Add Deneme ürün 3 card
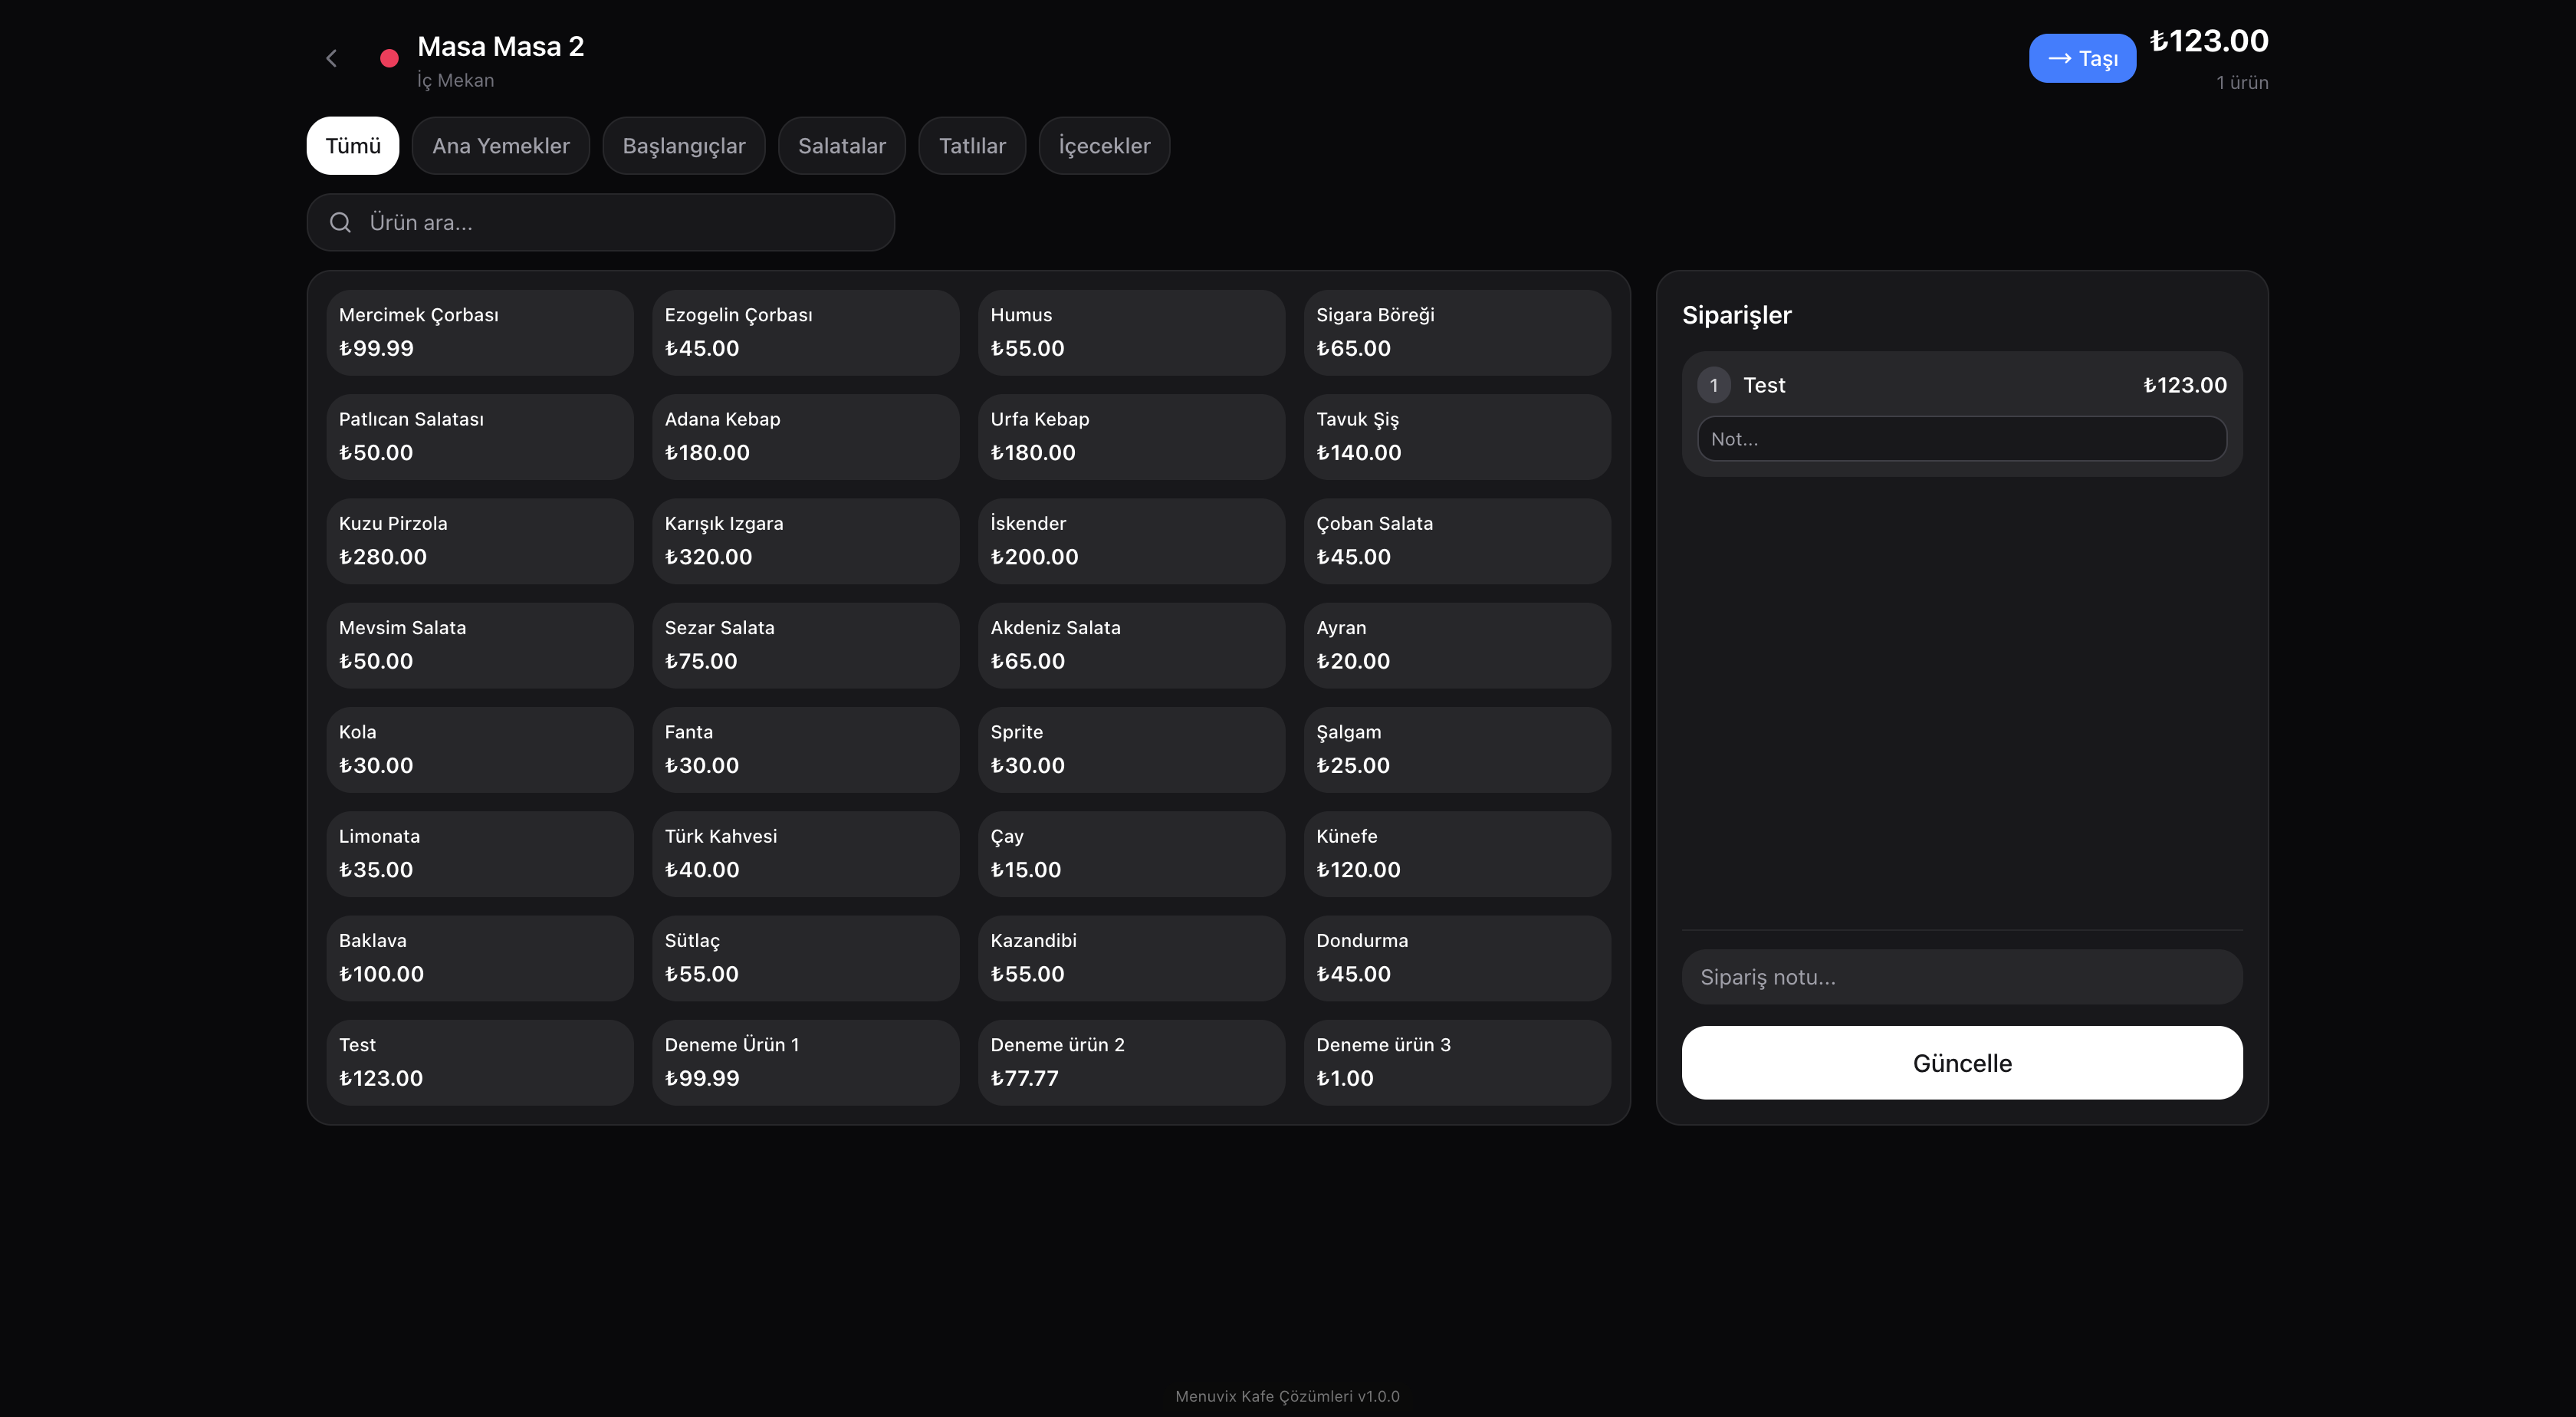Screen dimensions: 2576x1417 (1457, 1062)
